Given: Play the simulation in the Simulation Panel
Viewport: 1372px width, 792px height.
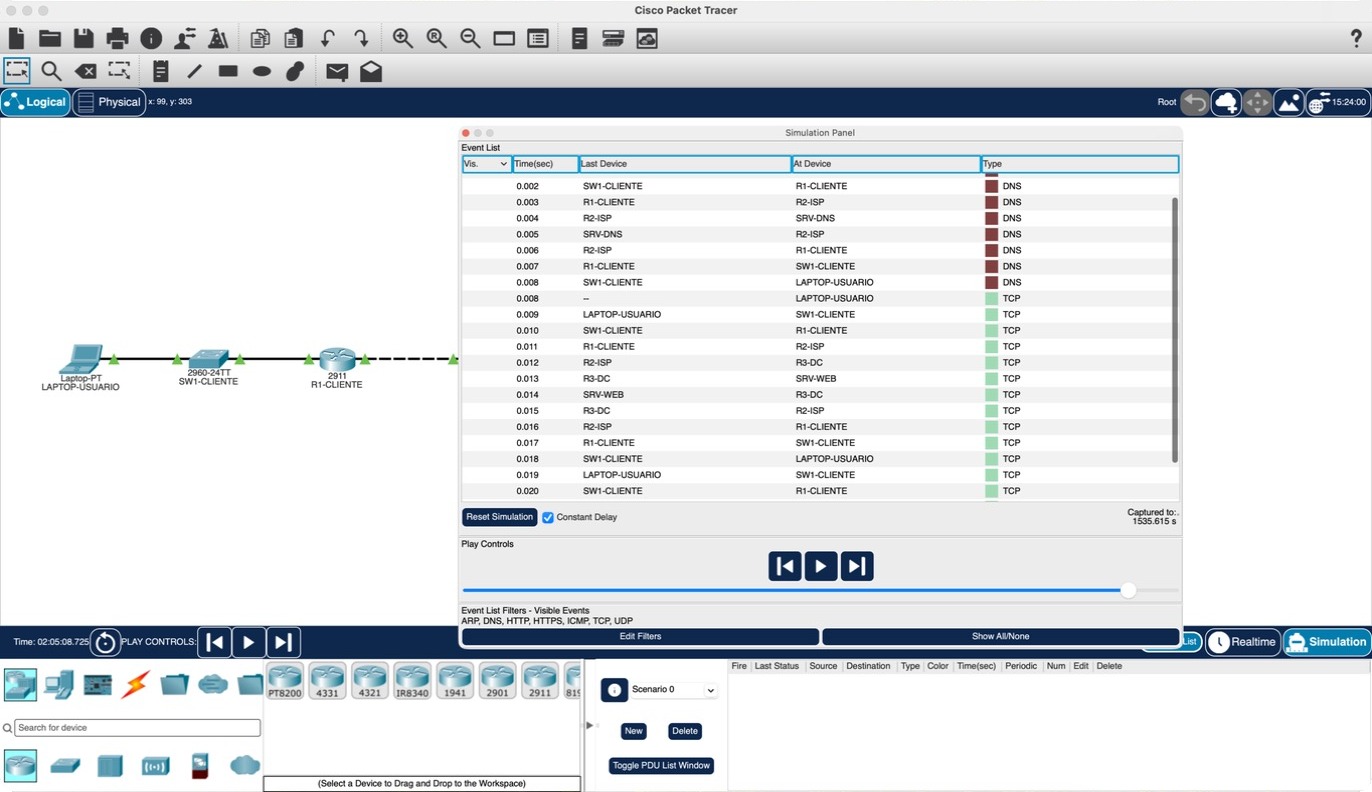Looking at the screenshot, I should [x=821, y=566].
